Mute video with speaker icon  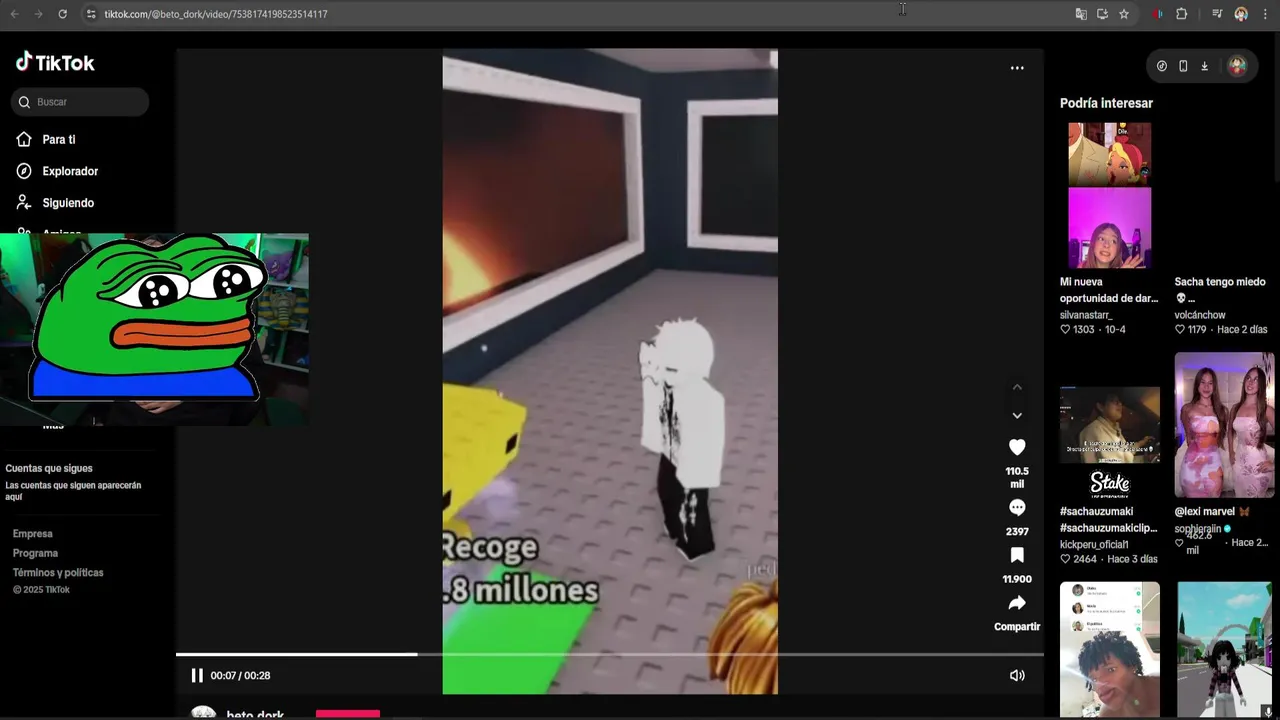point(1017,675)
